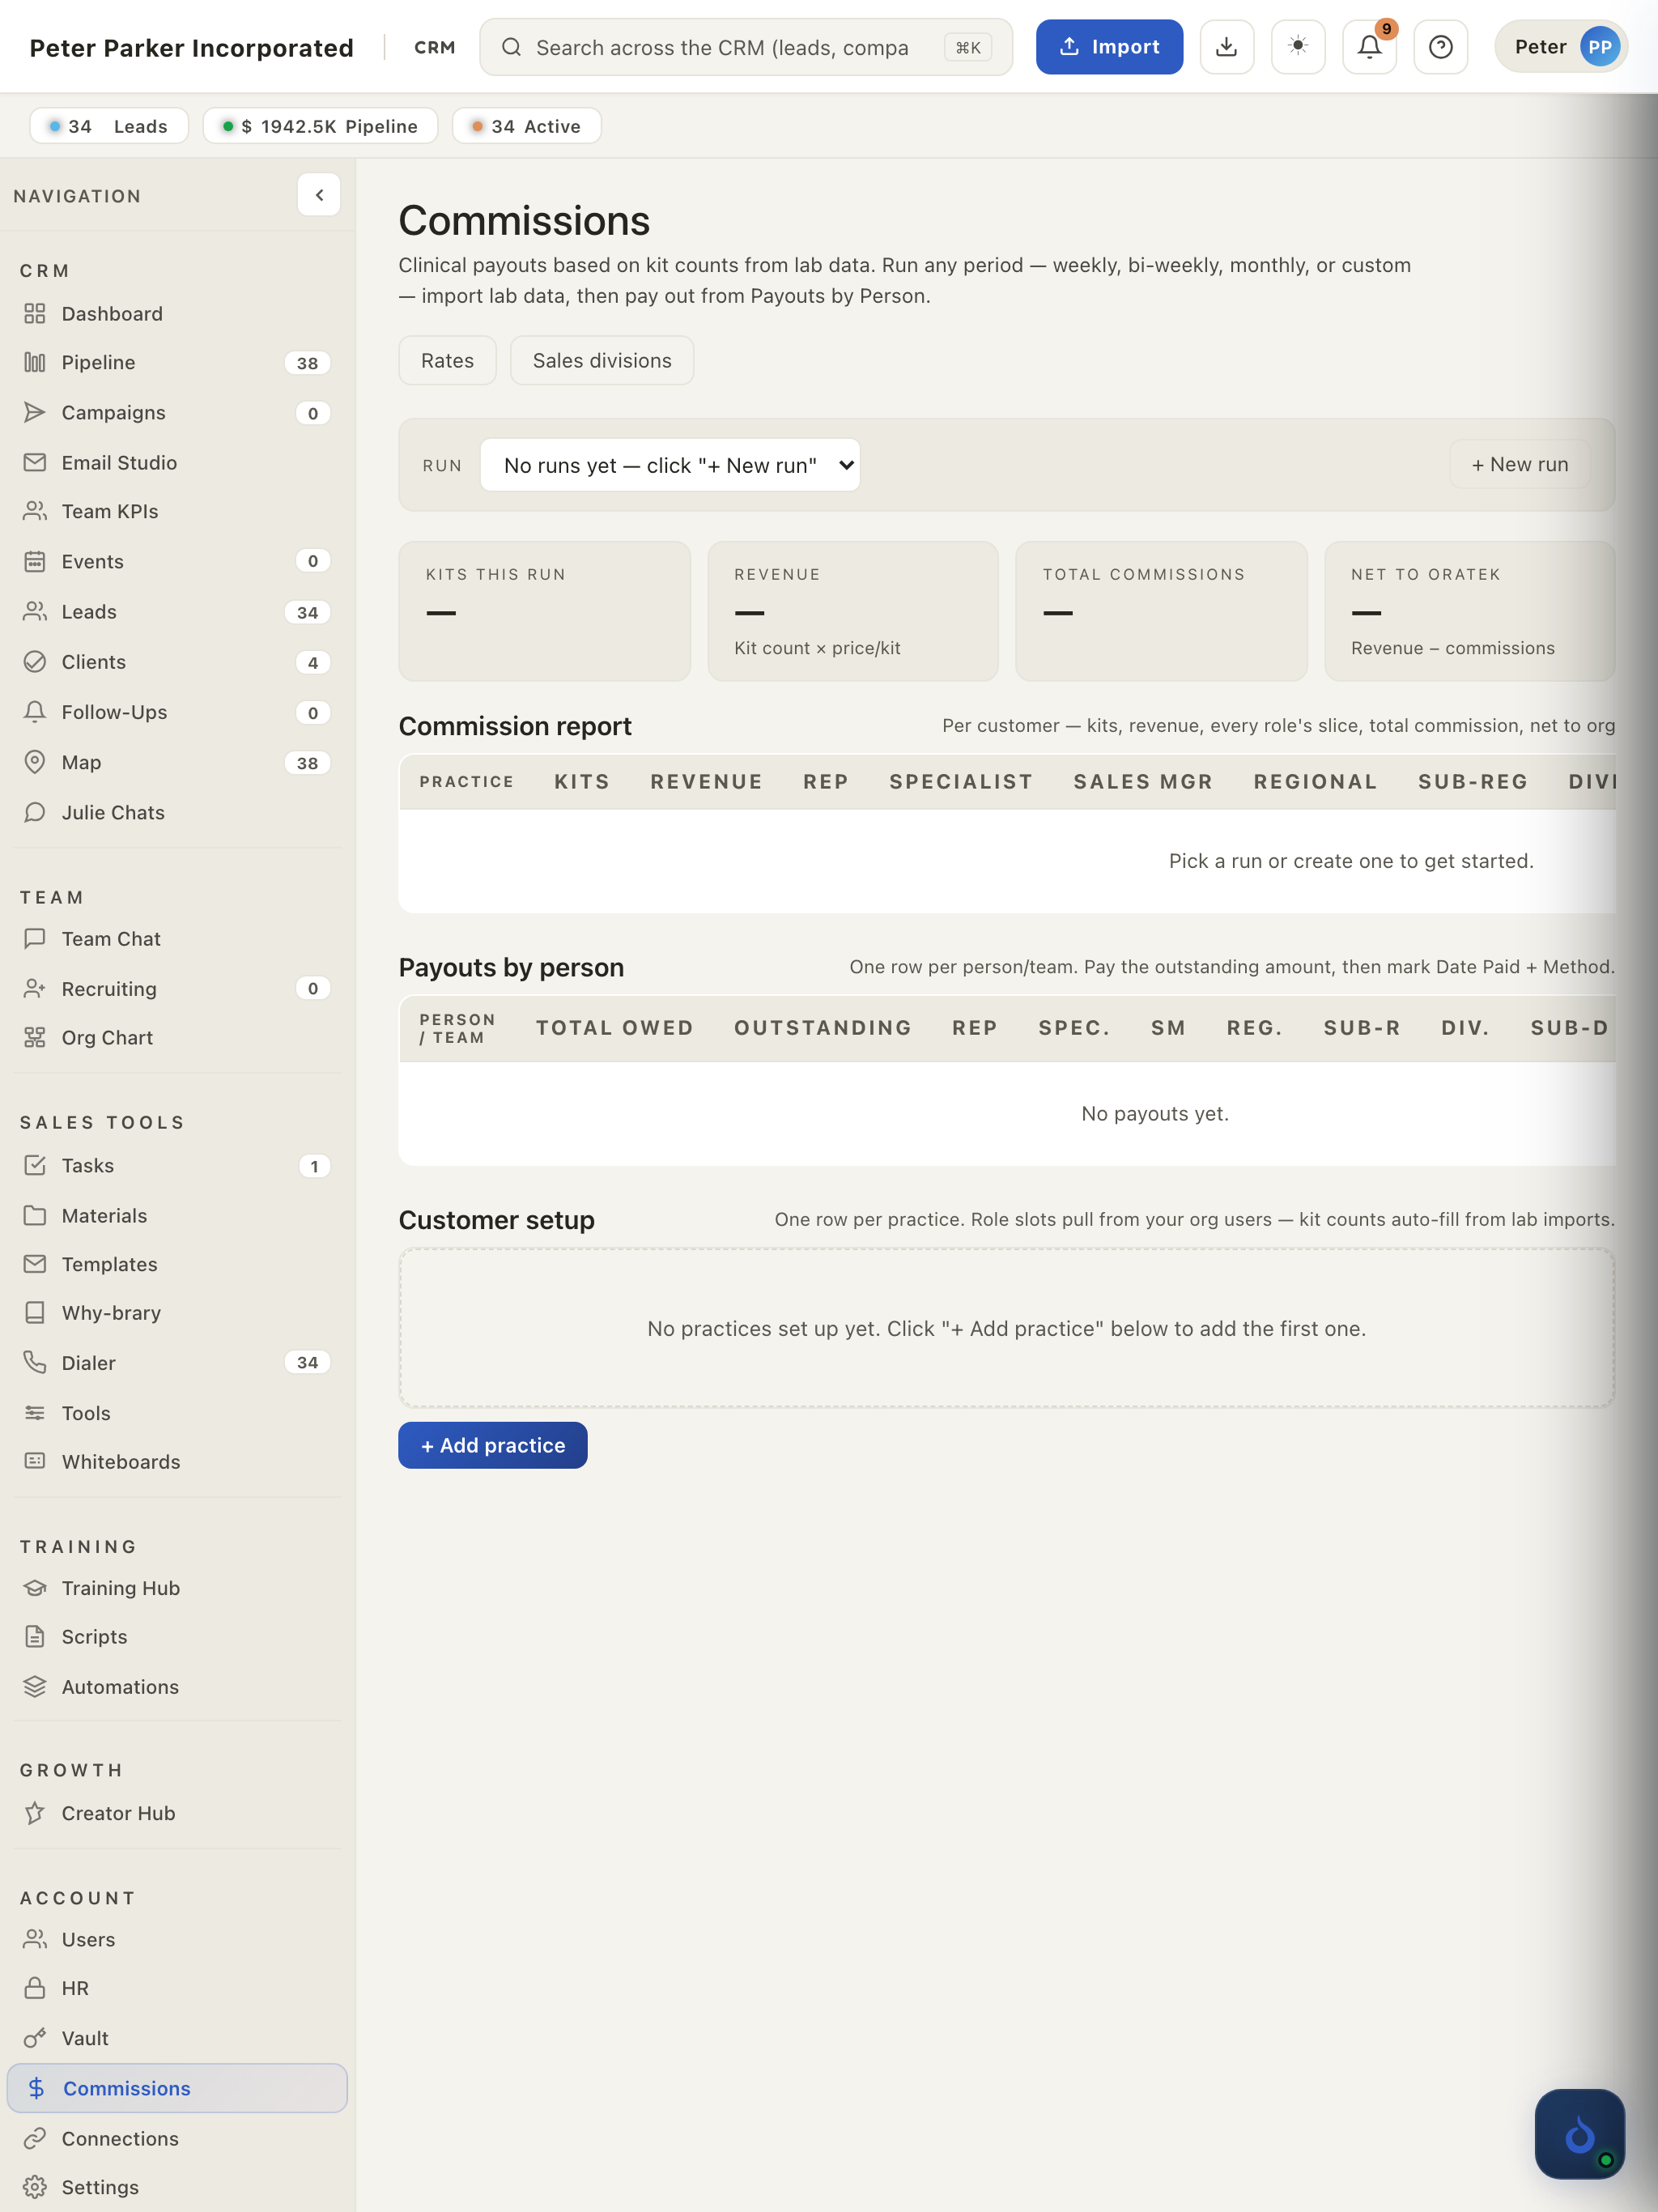Image resolution: width=1658 pixels, height=2212 pixels.
Task: Open the Campaigns paper-plane icon
Action: [35, 413]
